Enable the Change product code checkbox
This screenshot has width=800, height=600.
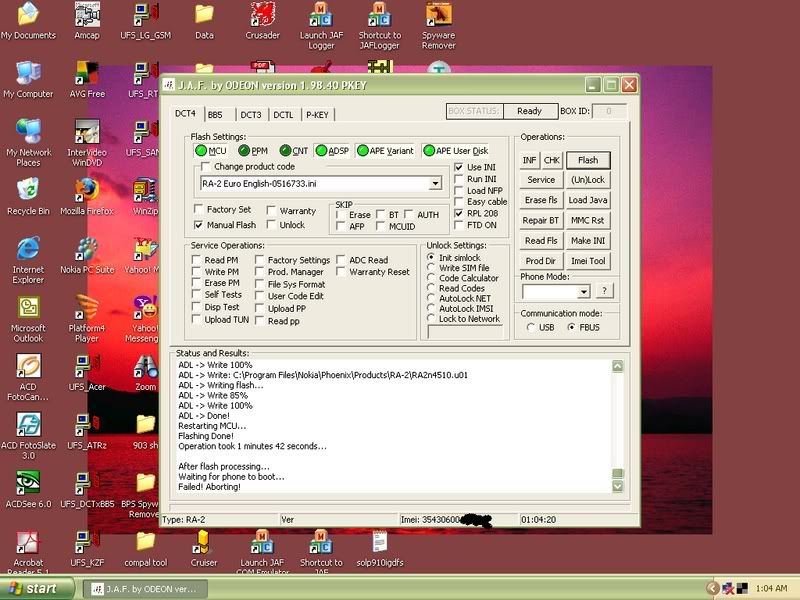click(206, 166)
